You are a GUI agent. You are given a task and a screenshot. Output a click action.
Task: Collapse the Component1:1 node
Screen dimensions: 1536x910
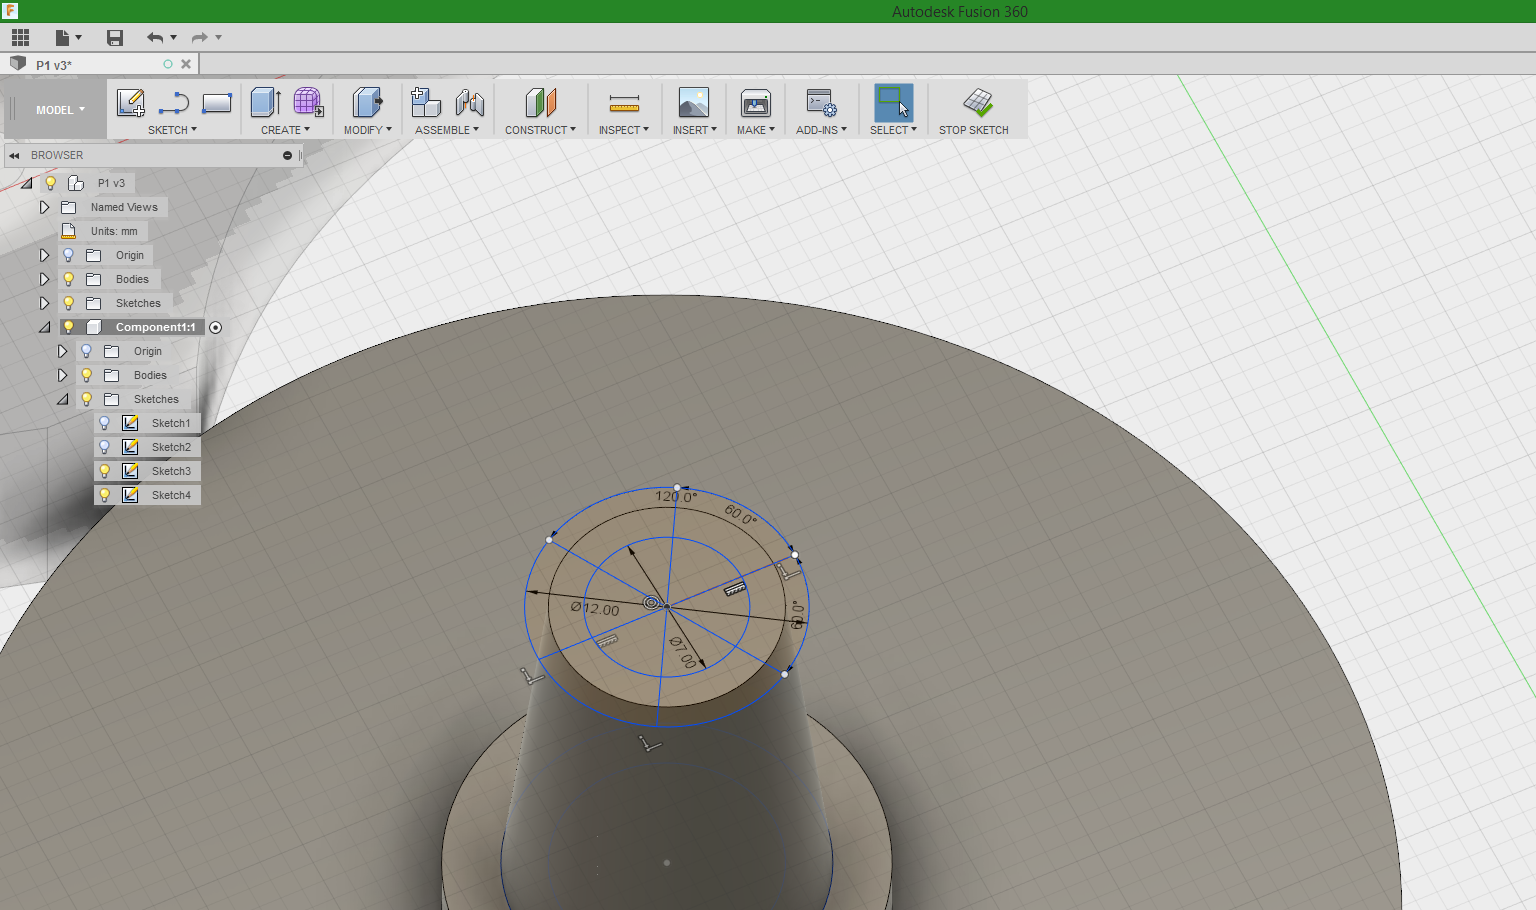tap(45, 327)
